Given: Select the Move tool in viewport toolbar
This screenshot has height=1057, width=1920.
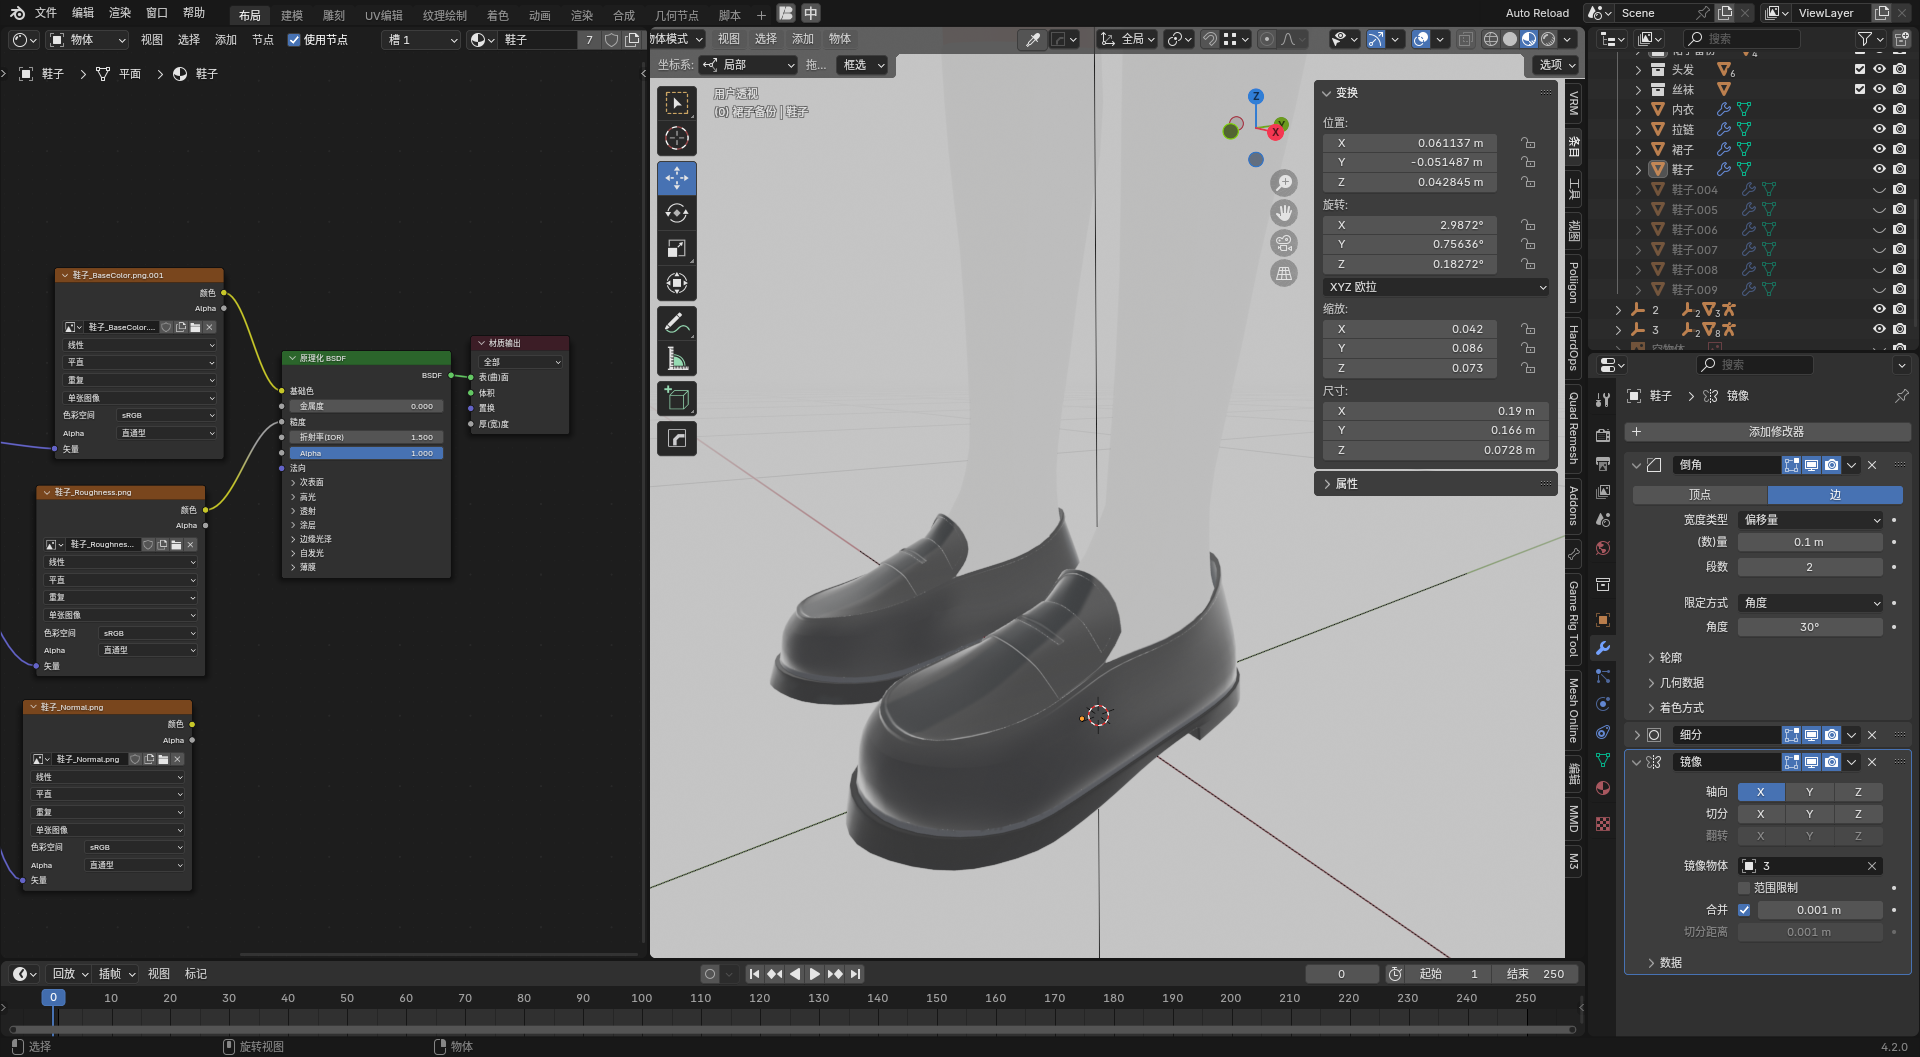Looking at the screenshot, I should click(x=677, y=179).
